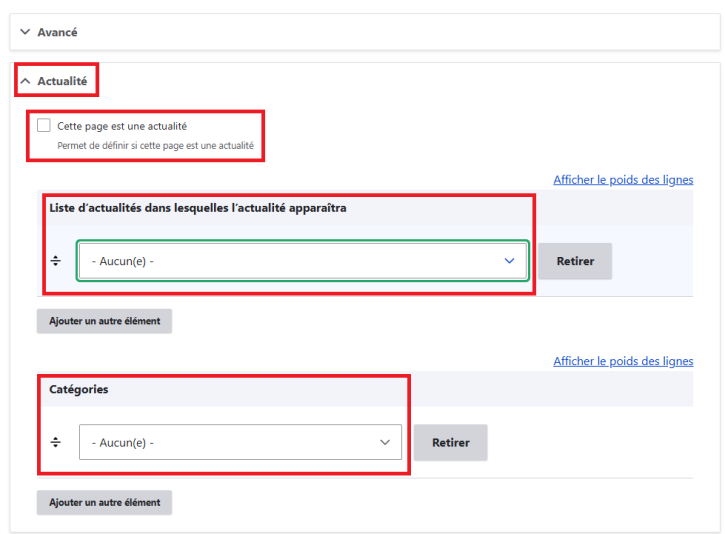This screenshot has height=534, width=725.
Task: Click Retirer next to the actualités list dropdown
Action: [x=575, y=261]
